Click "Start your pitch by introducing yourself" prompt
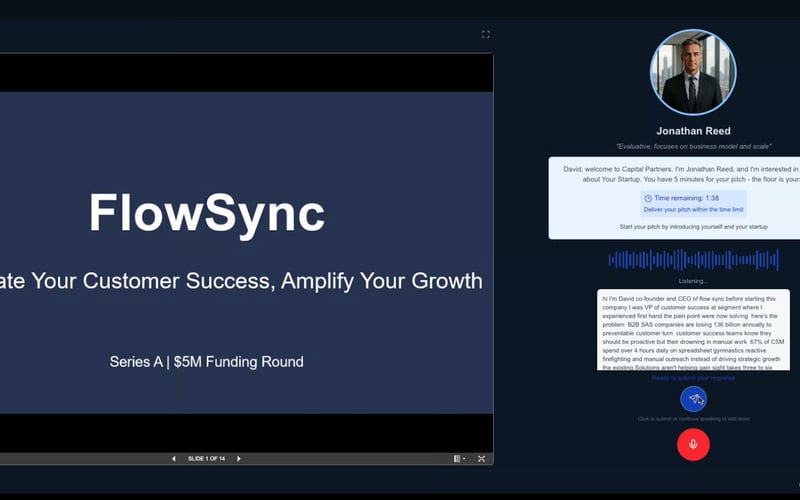 (693, 227)
